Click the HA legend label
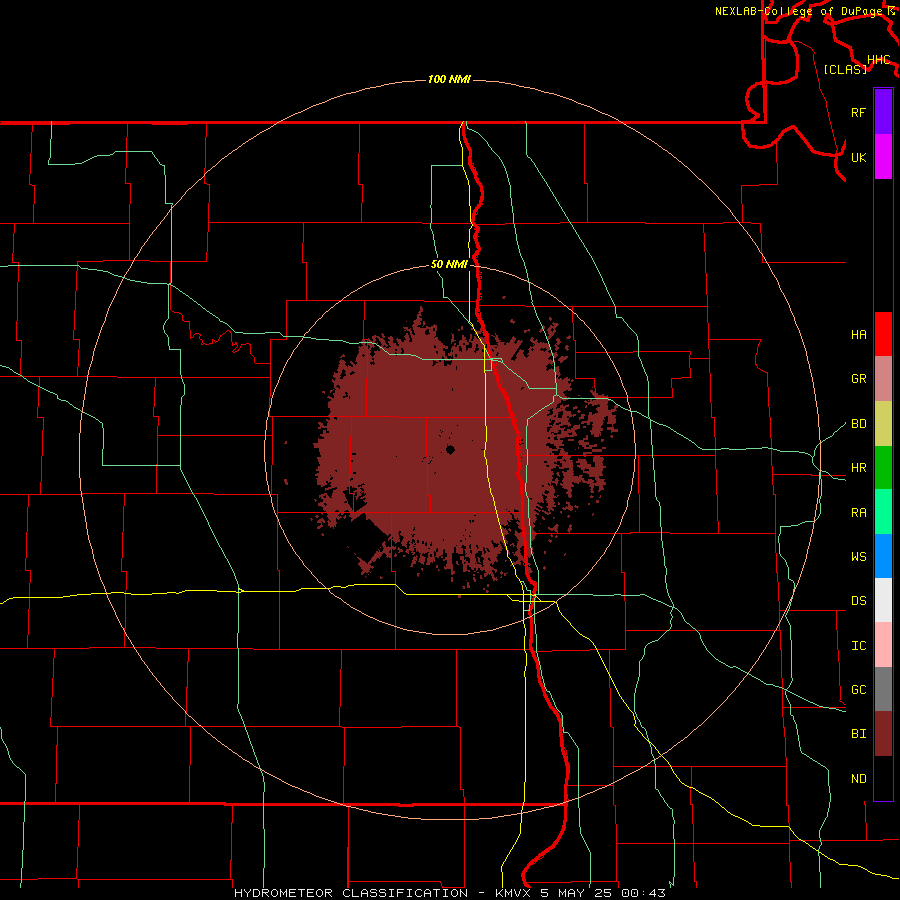This screenshot has height=900, width=900. point(858,335)
